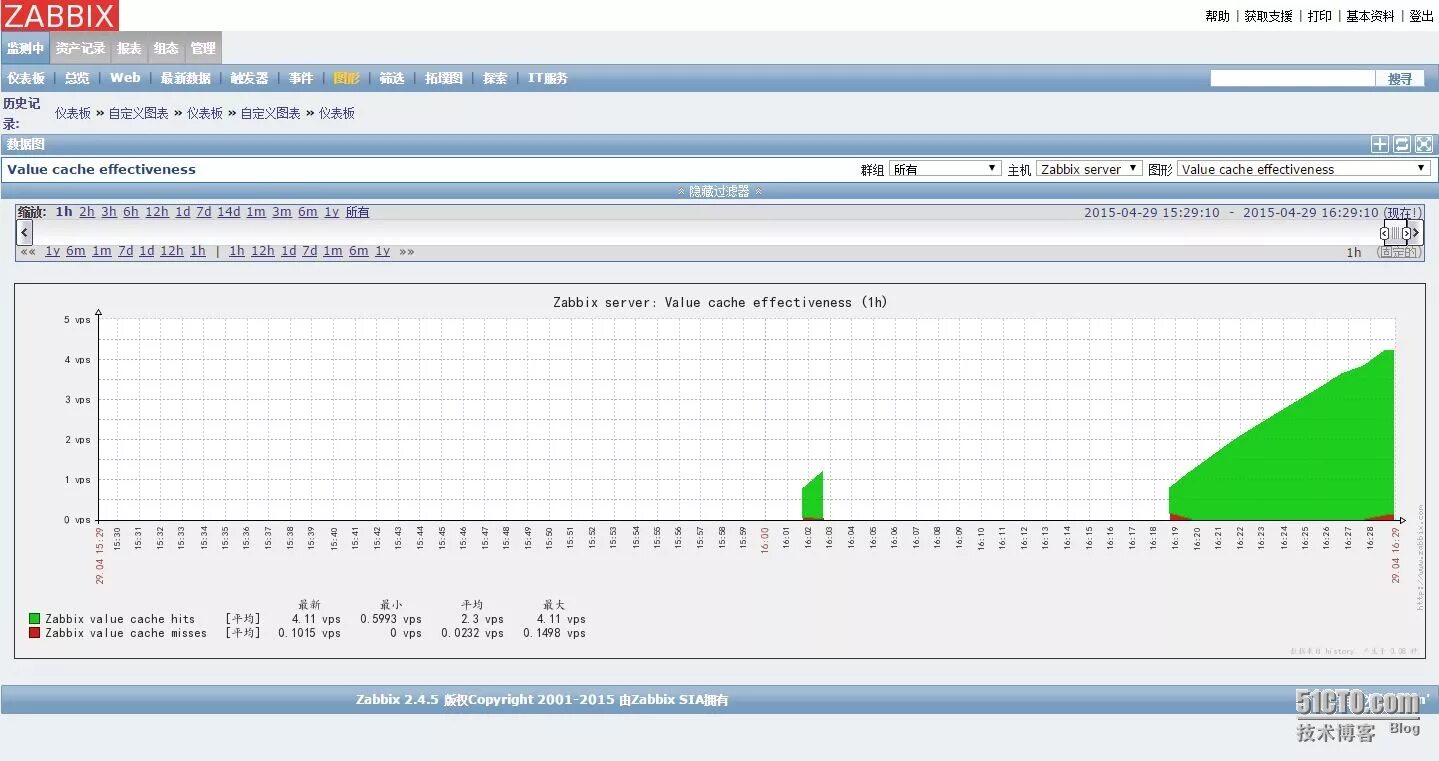Image resolution: width=1439 pixels, height=761 pixels.
Task: Switch the time range to 现在!
Action: (x=1404, y=212)
